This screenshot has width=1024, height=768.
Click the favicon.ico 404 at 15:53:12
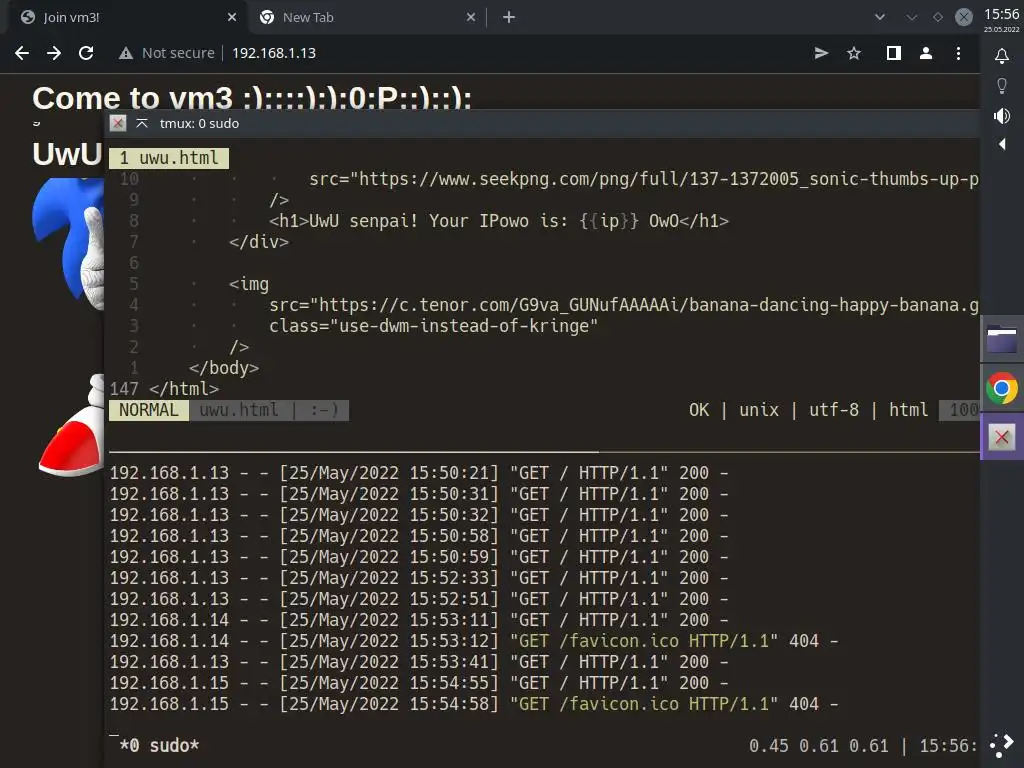(473, 641)
